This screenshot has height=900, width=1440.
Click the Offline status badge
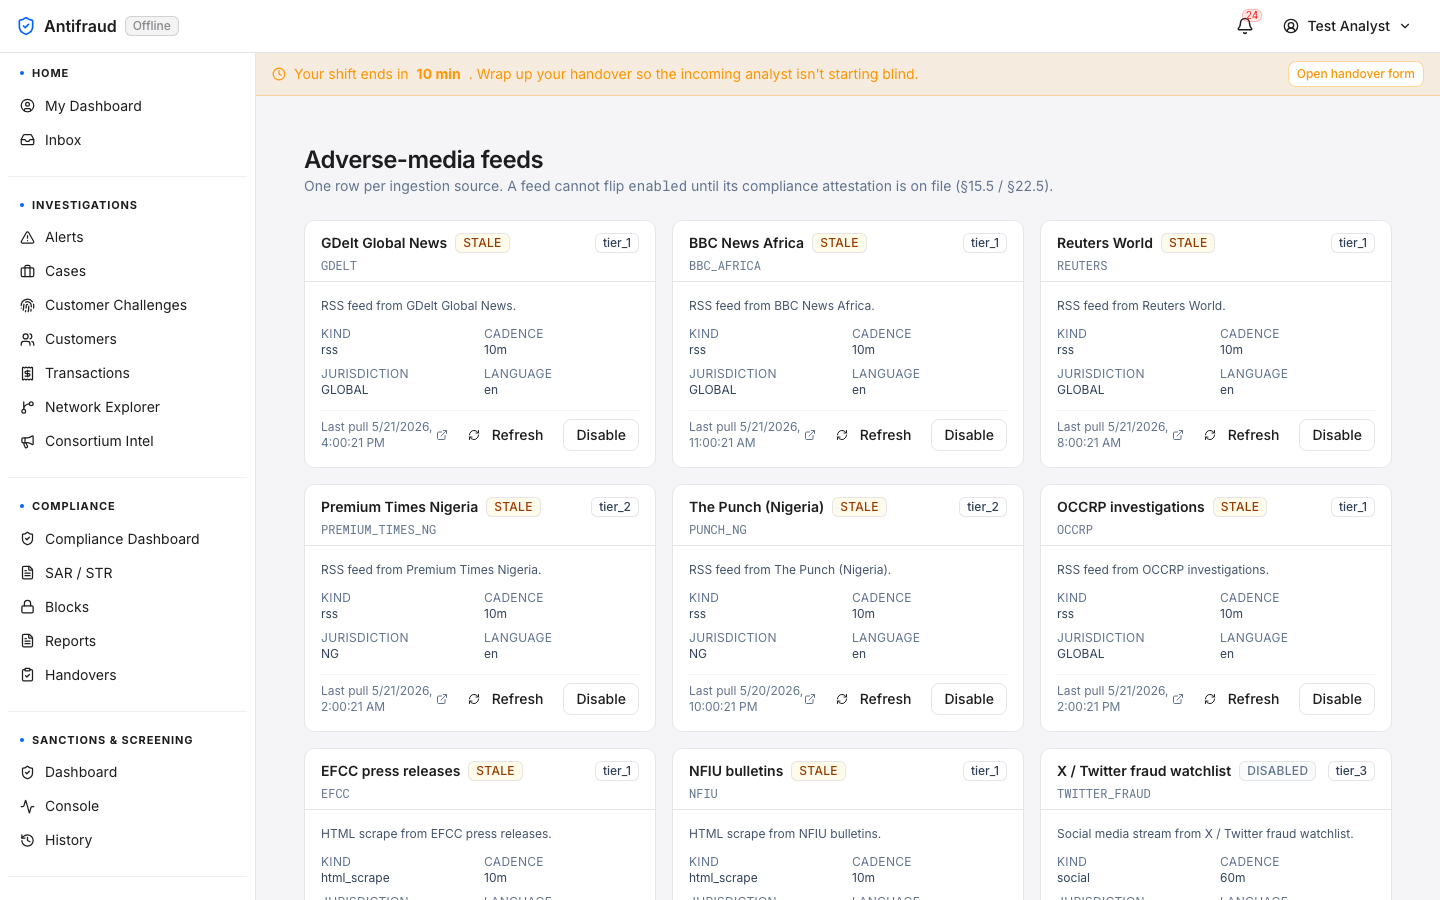pos(152,26)
